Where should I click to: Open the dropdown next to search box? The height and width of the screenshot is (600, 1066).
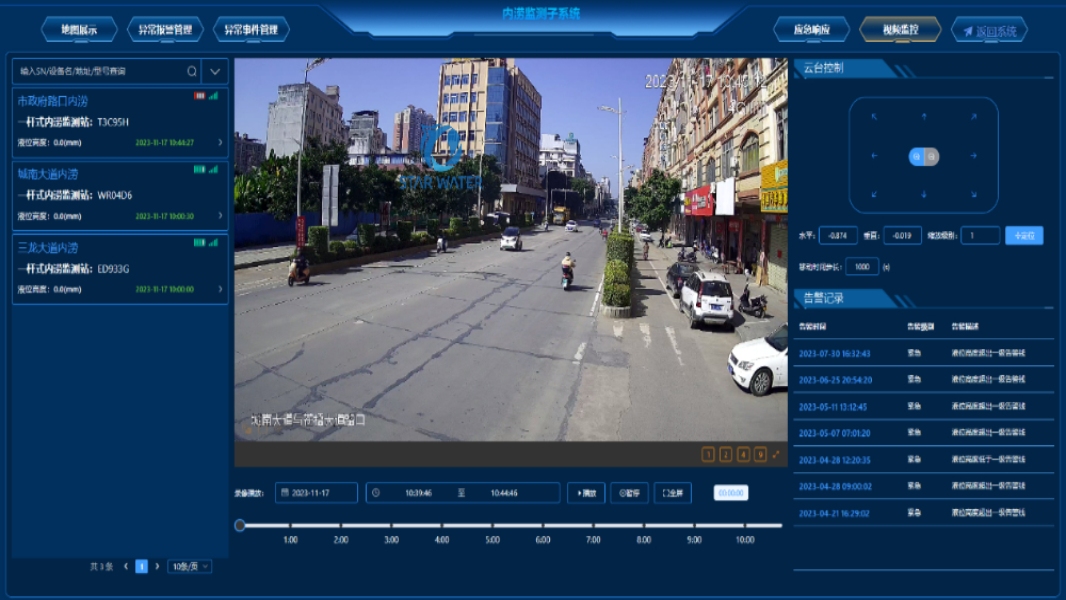215,71
